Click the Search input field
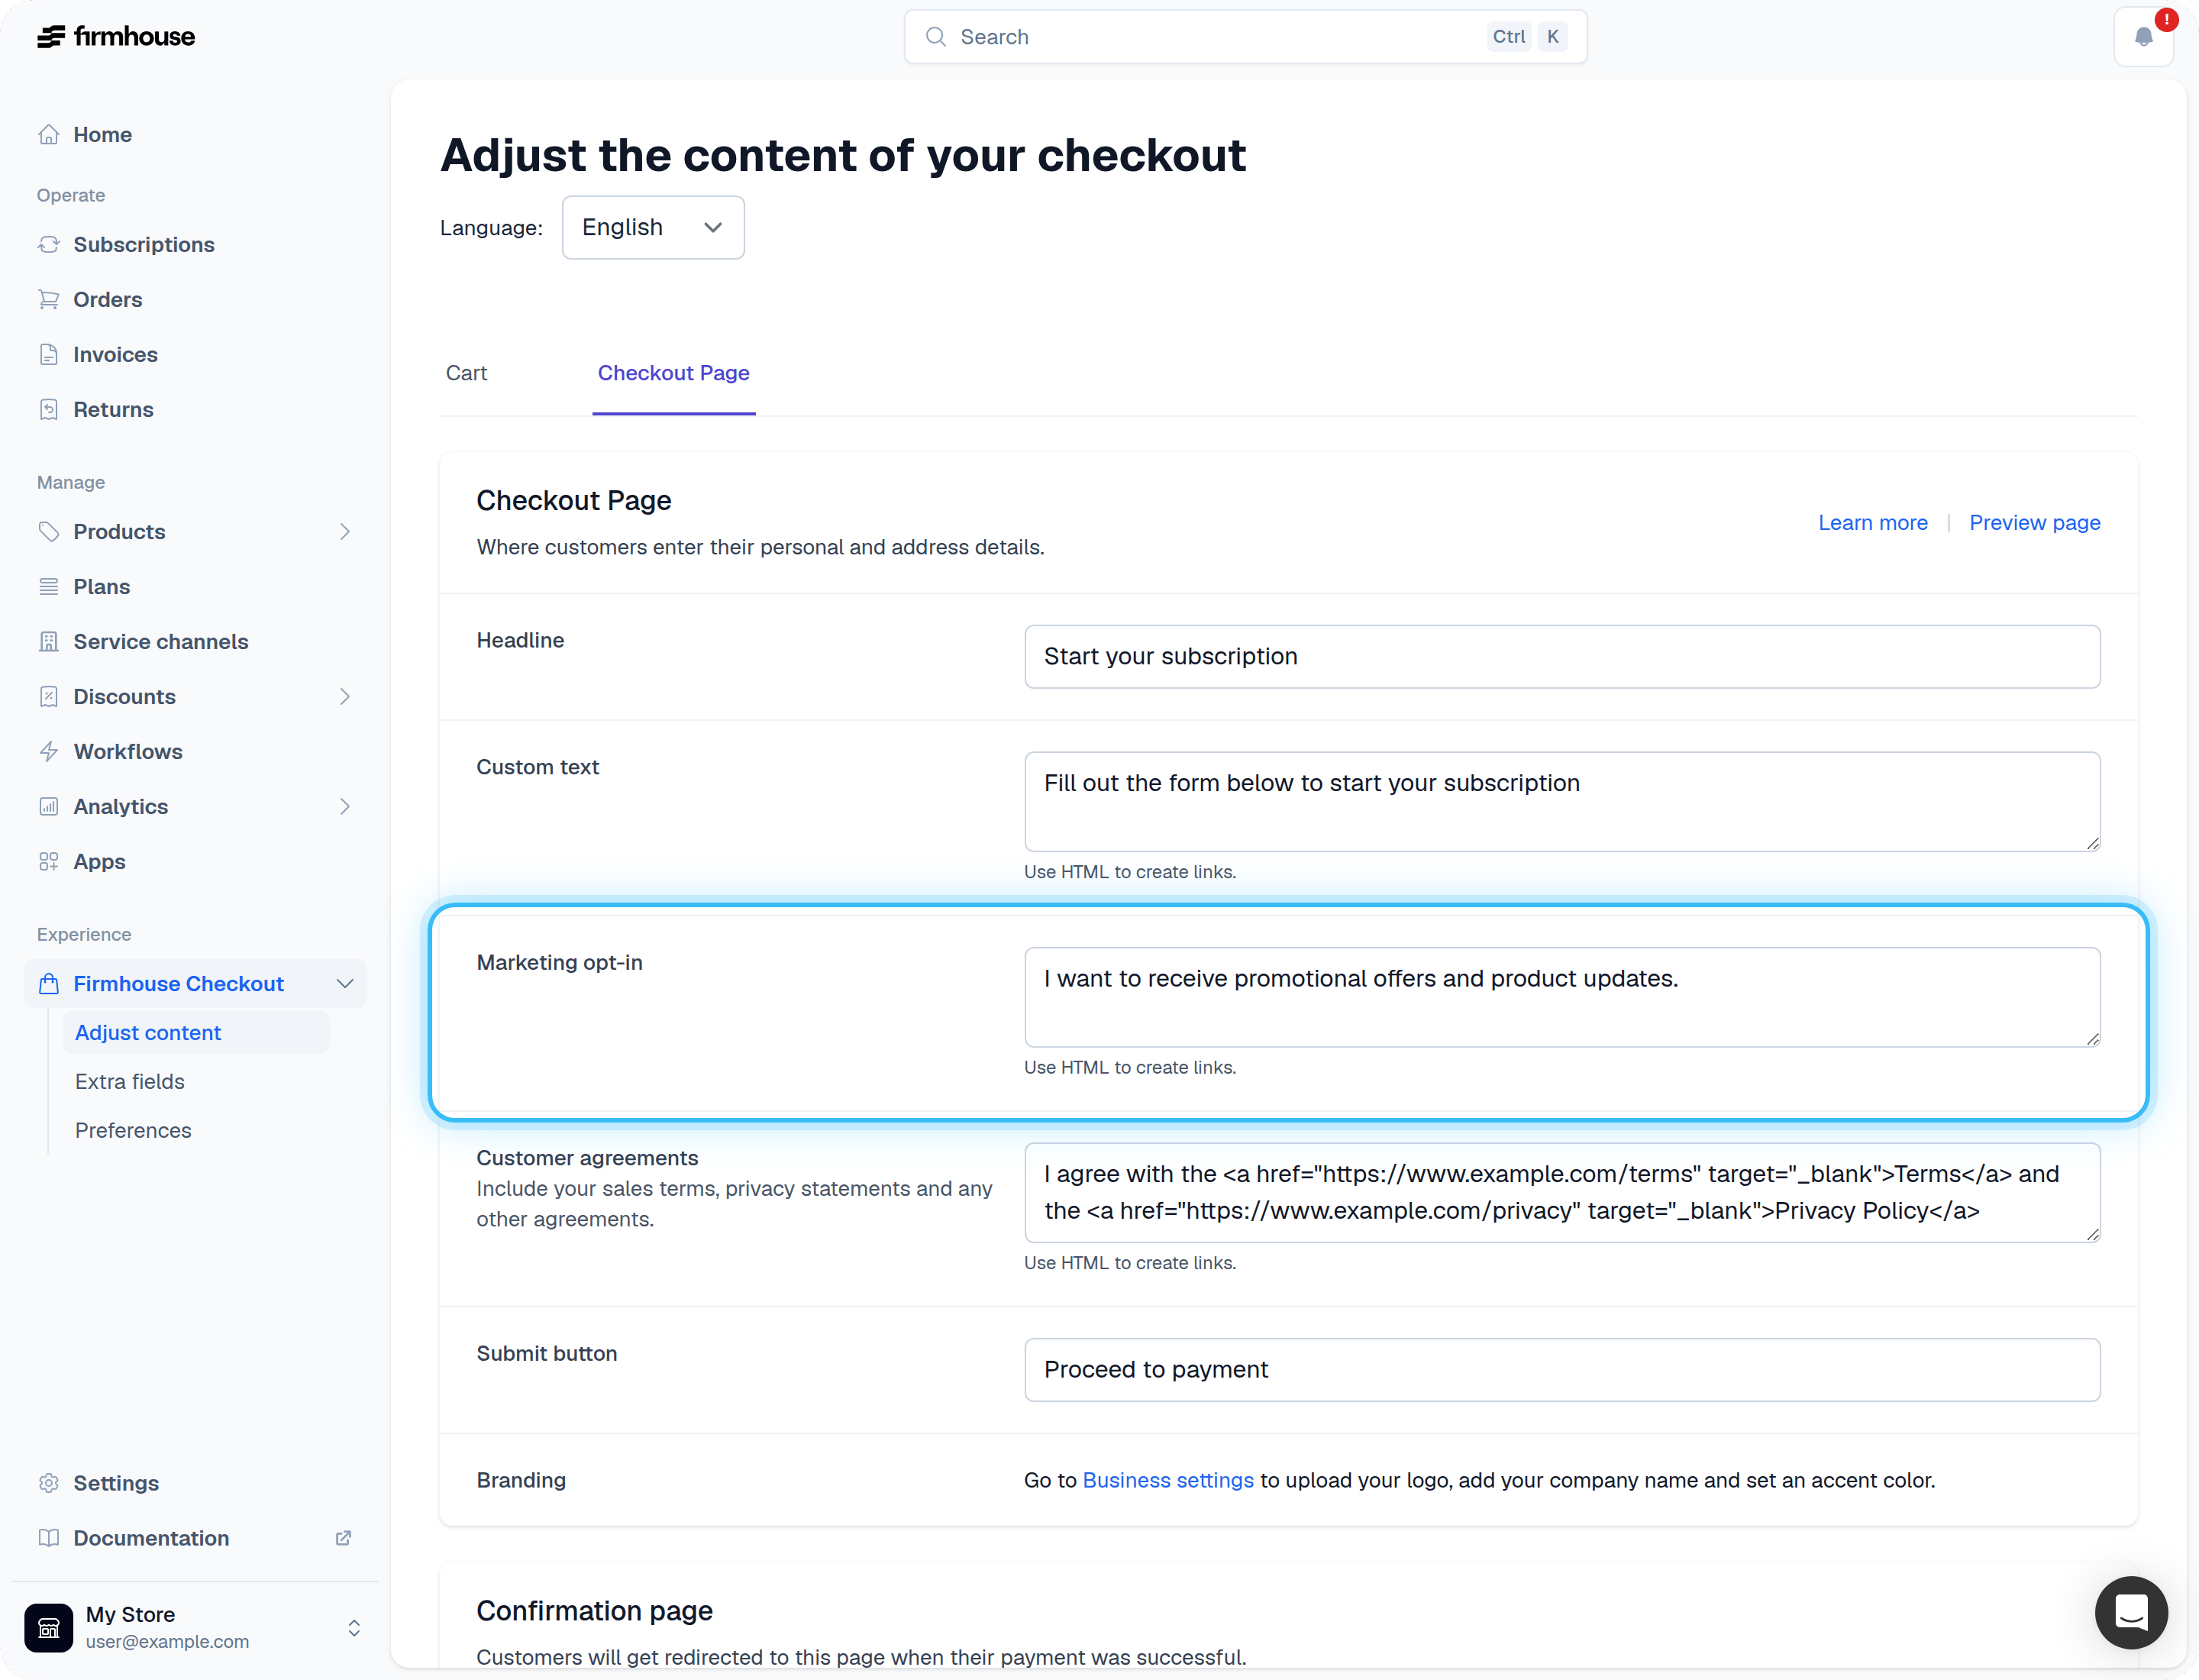This screenshot has height=1680, width=2199. pos(1245,37)
